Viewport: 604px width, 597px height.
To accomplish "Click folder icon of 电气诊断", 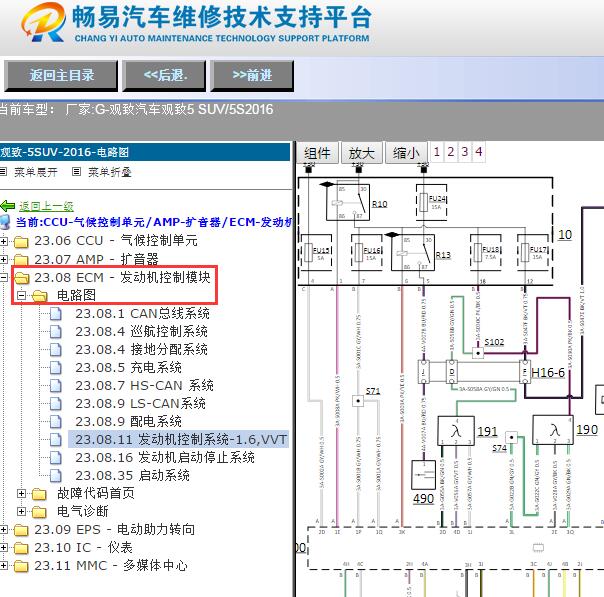I will 39,512.
